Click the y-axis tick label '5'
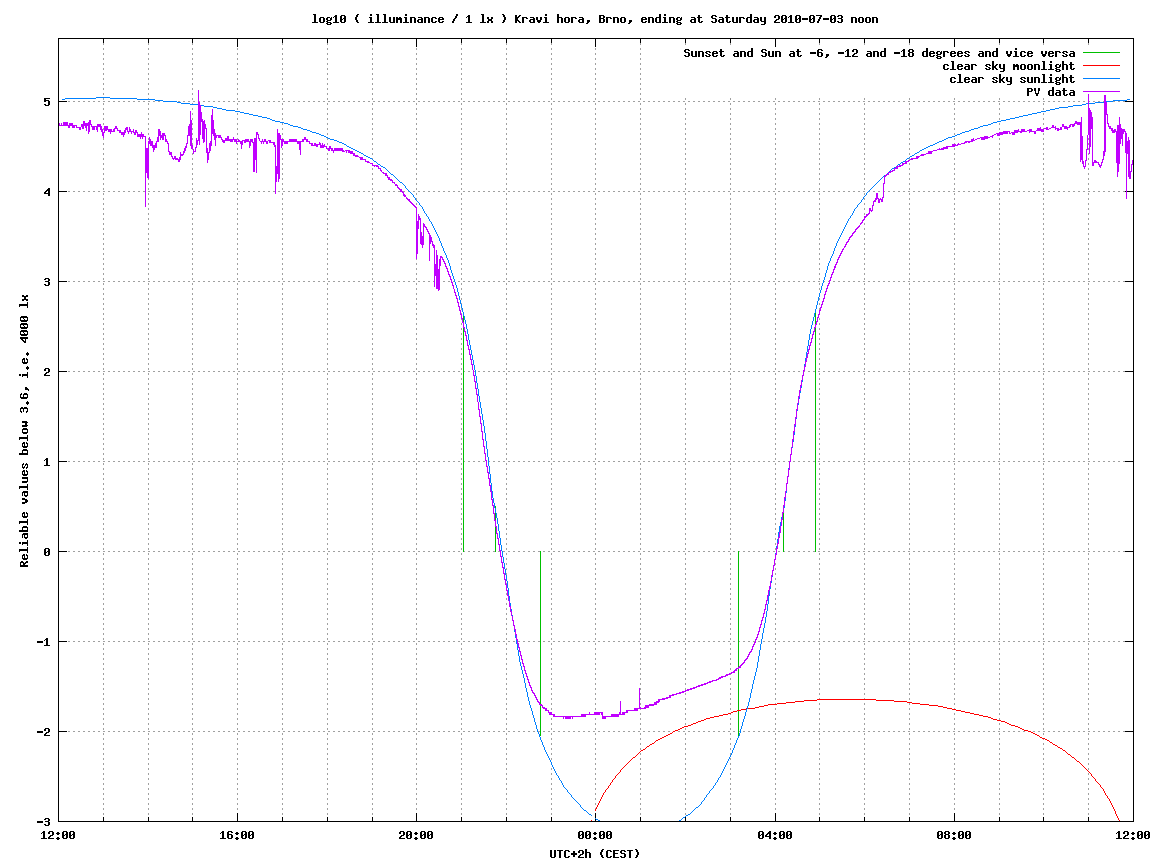The width and height of the screenshot is (1151, 863). pyautogui.click(x=47, y=102)
